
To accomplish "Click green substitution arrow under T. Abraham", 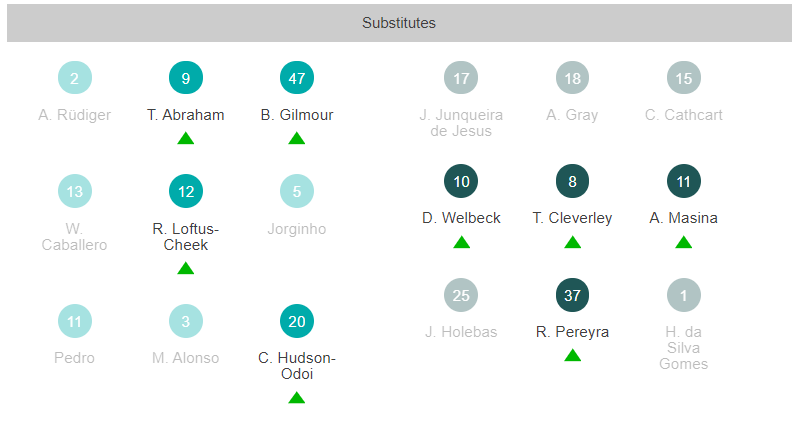I will tap(186, 138).
